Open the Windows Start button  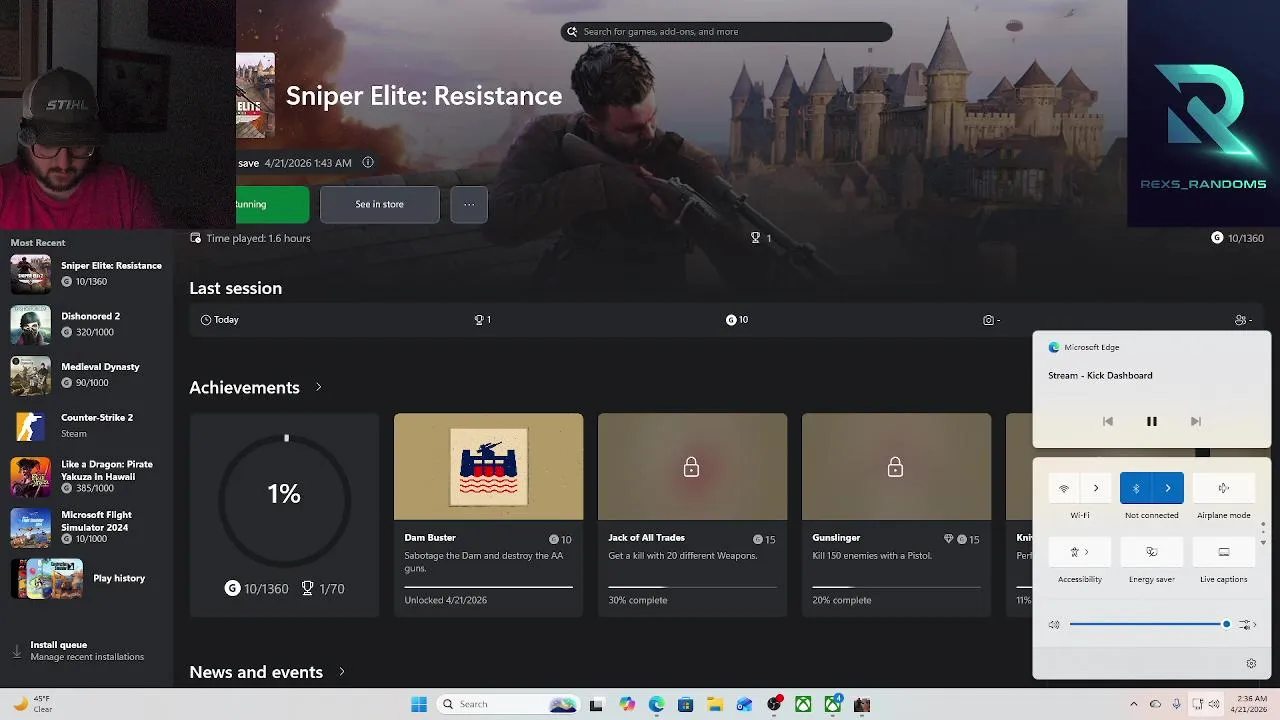click(x=419, y=704)
